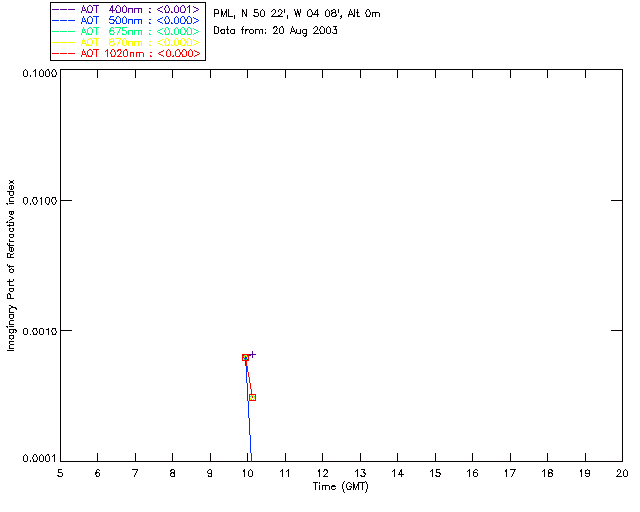Viewport: 640px width, 512px height.
Task: Click the 0.0100 y-axis tick label
Action: pos(40,201)
